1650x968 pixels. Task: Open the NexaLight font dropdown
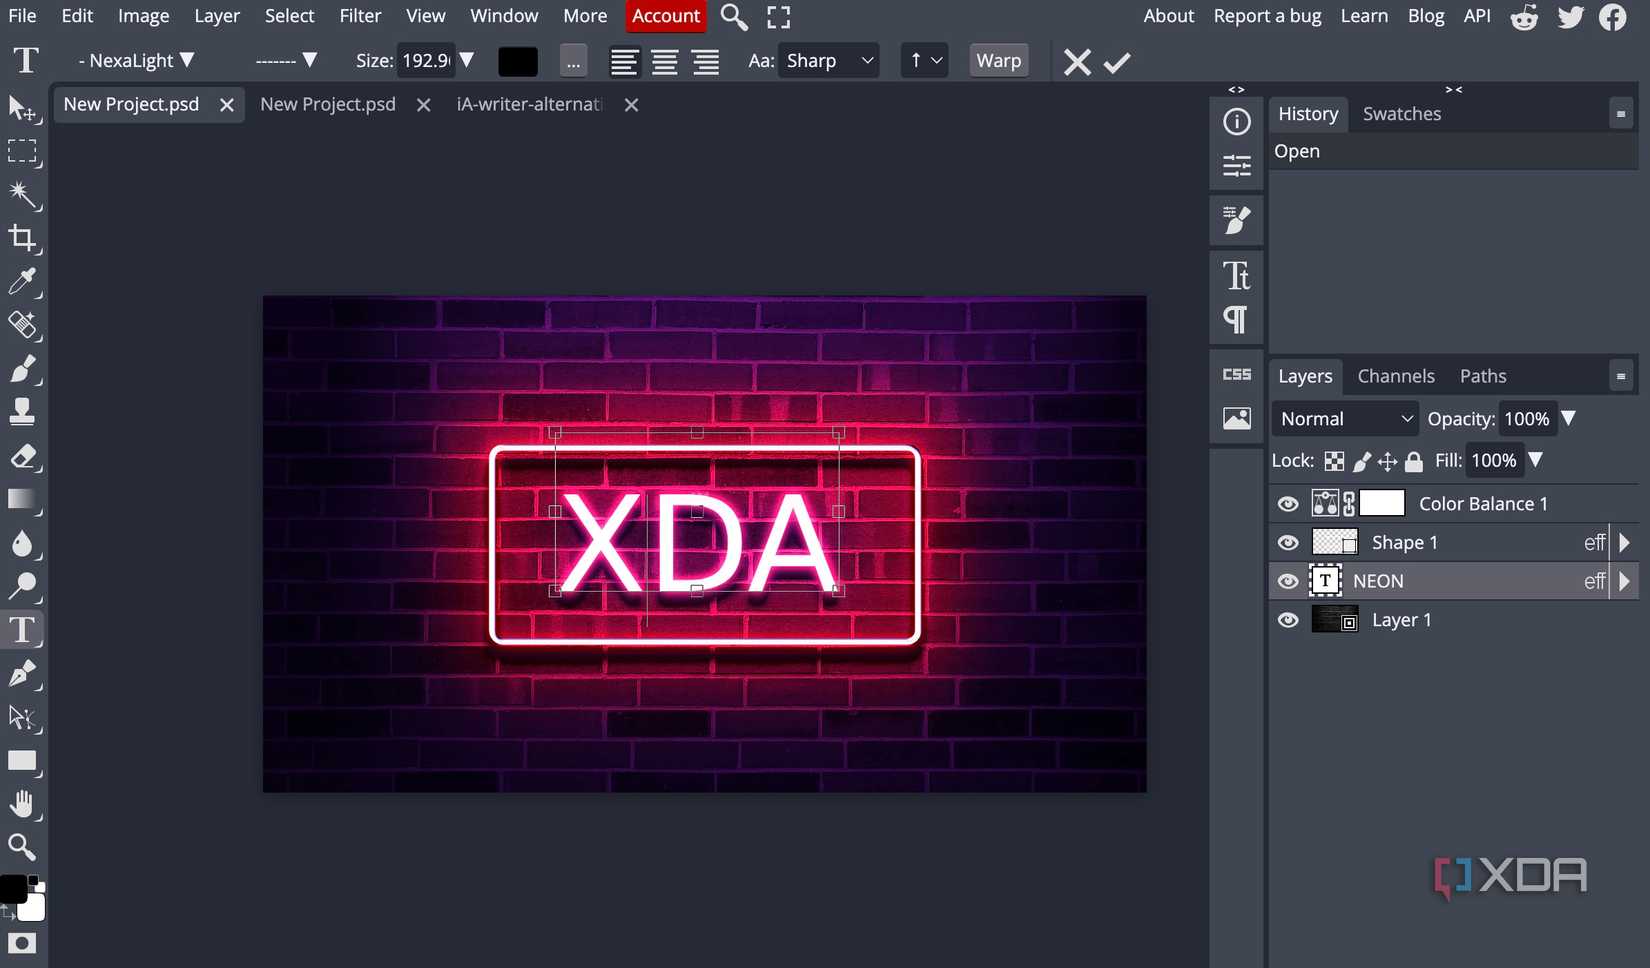coord(137,60)
